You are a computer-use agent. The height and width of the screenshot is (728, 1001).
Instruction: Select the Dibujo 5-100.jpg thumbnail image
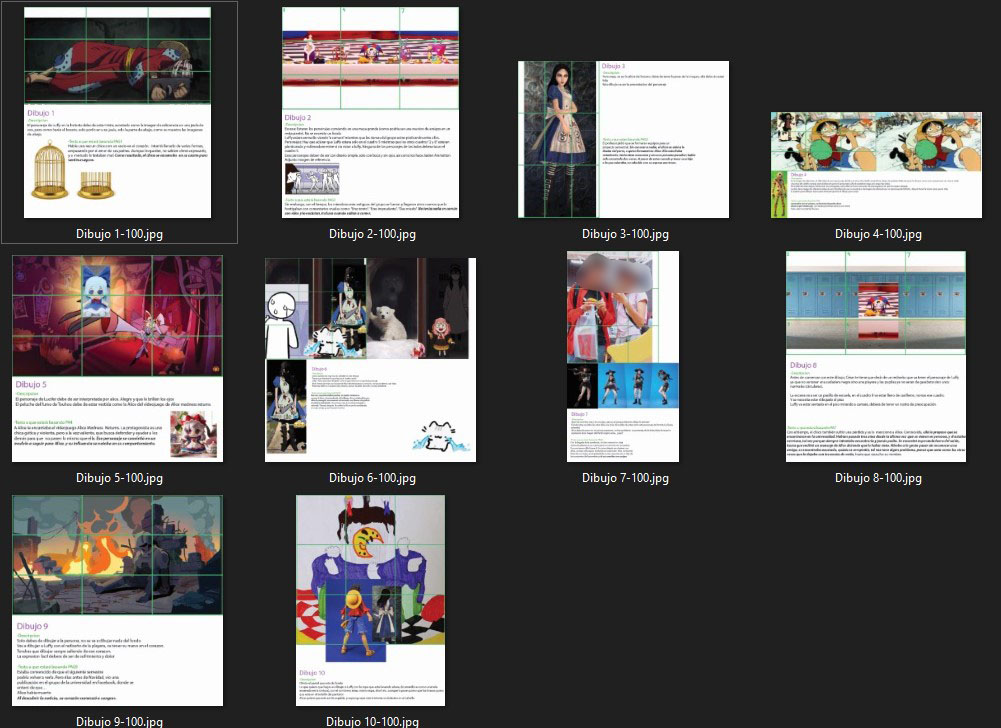coord(118,358)
